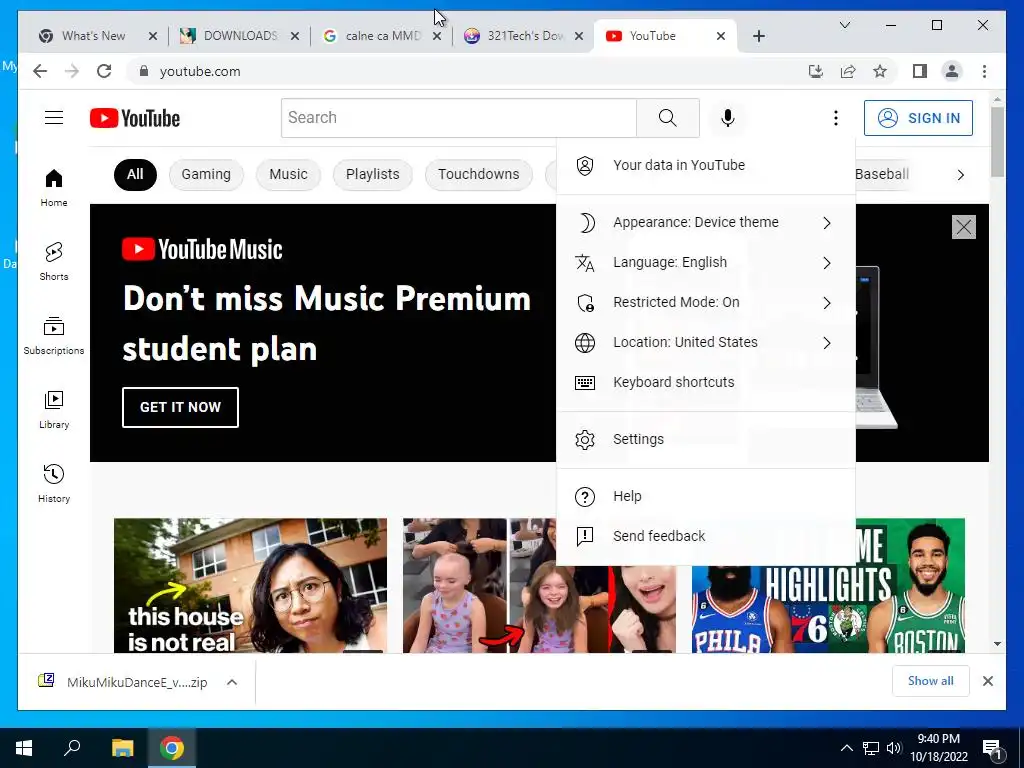
Task: Open Chrome side panel
Action: pos(920,71)
